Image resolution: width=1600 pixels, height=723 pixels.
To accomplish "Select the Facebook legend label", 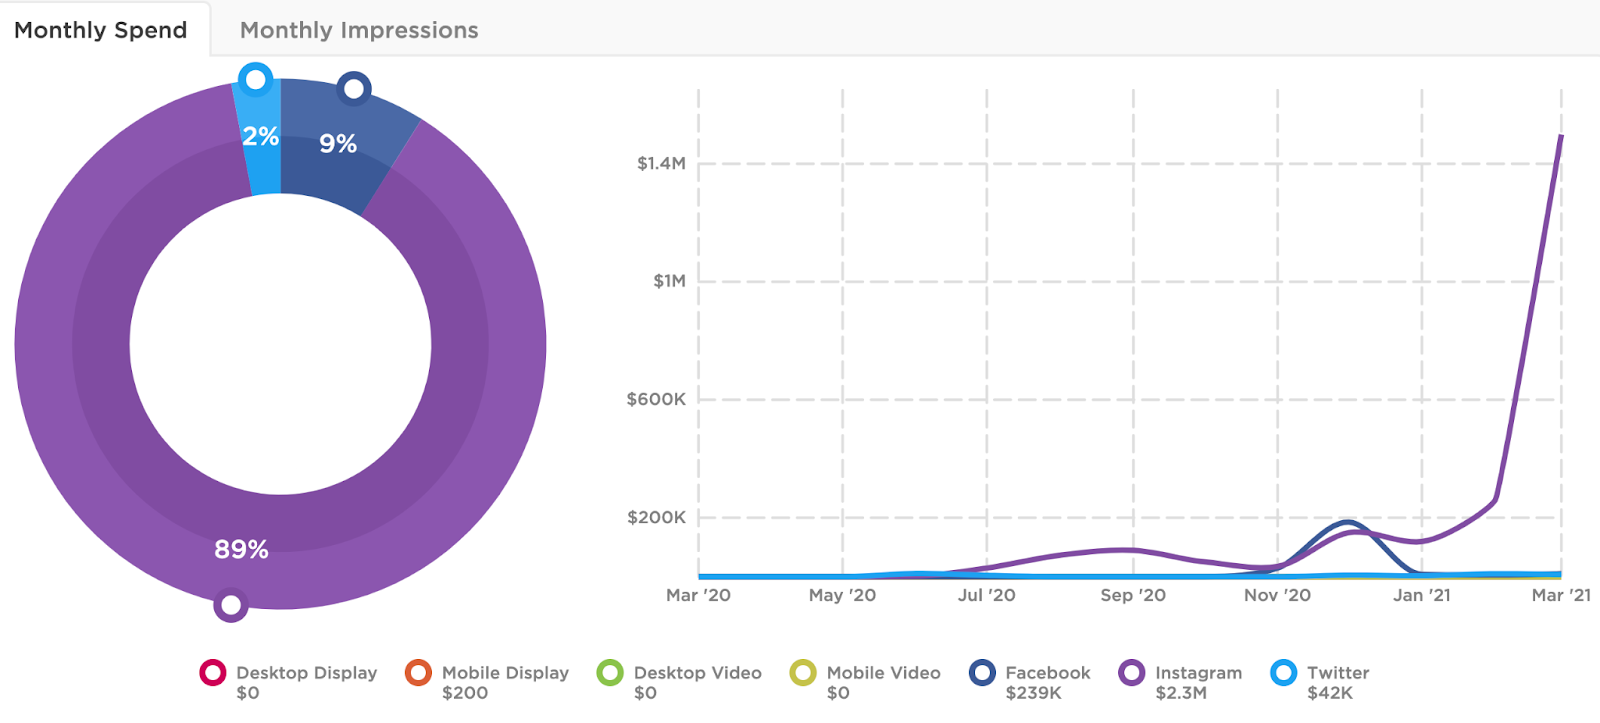I will click(x=1048, y=673).
